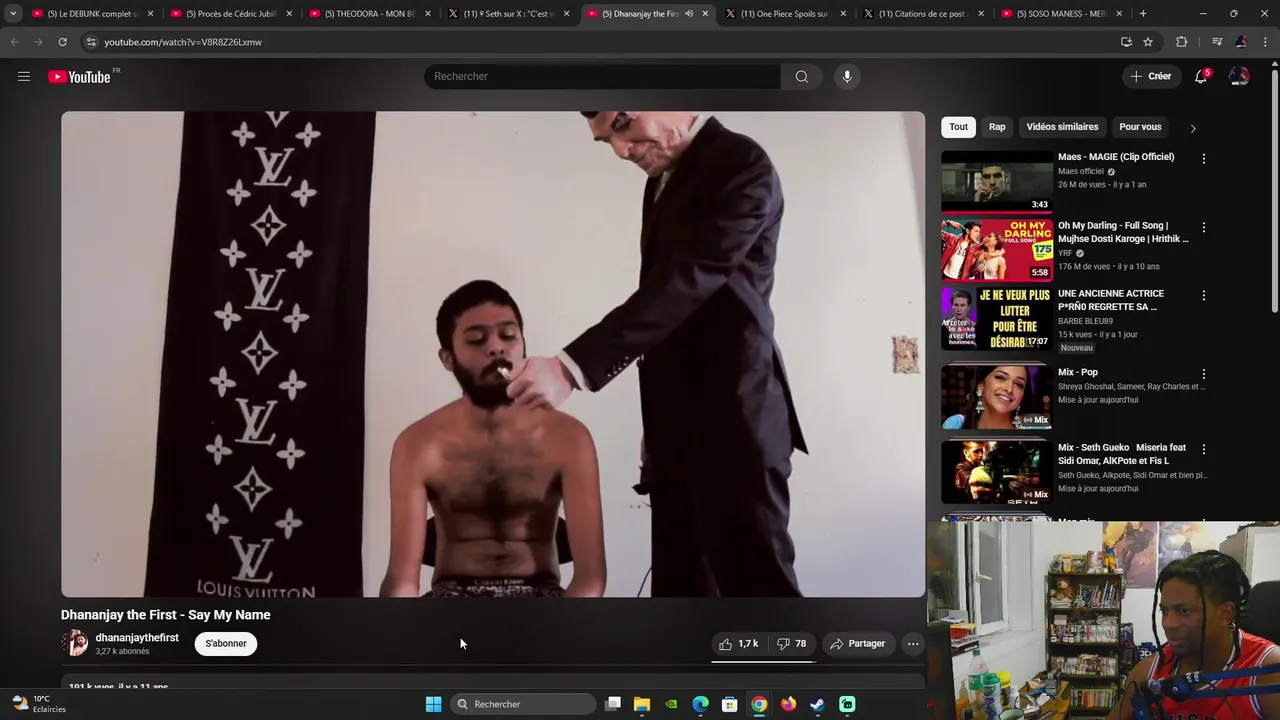Select the Tout filter chip
This screenshot has height=720, width=1280.
(x=958, y=127)
